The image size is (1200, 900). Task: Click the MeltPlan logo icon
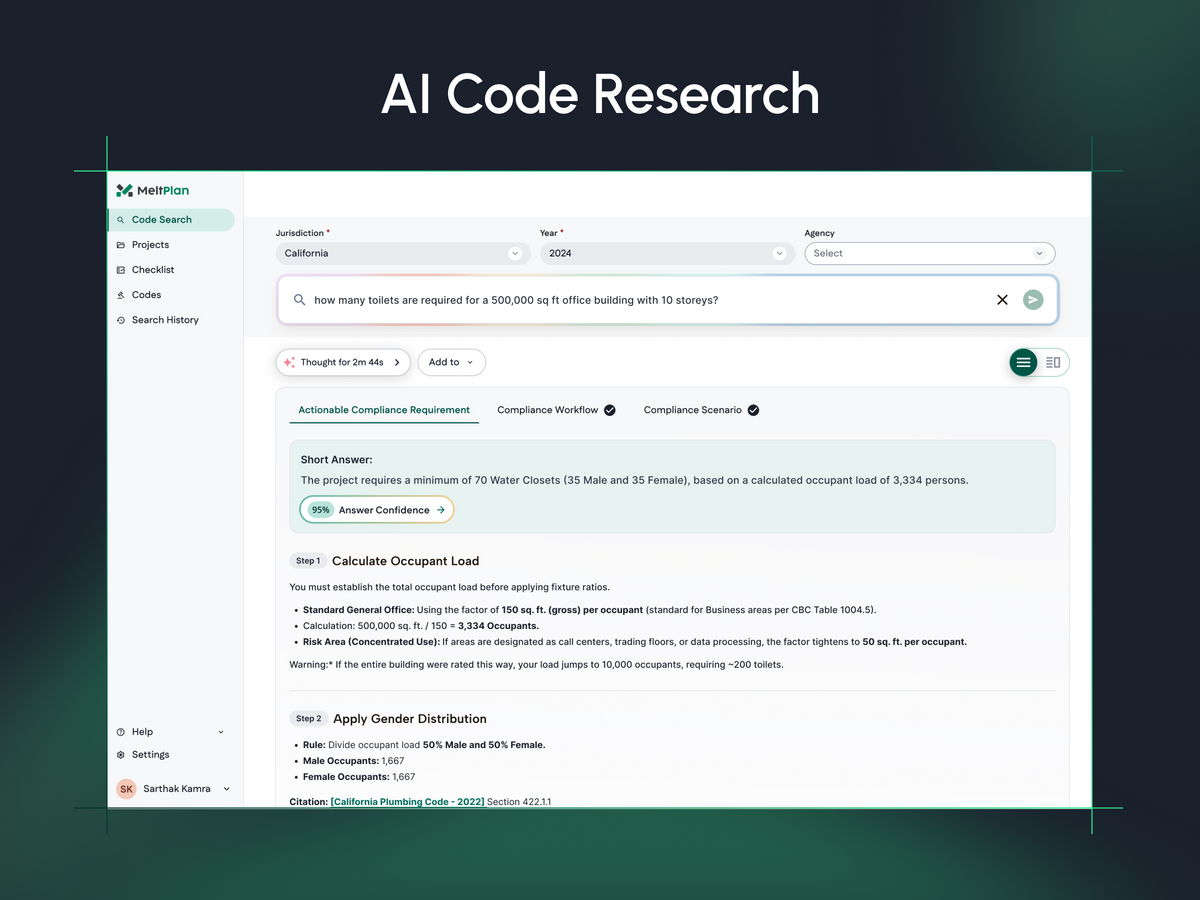tap(126, 190)
